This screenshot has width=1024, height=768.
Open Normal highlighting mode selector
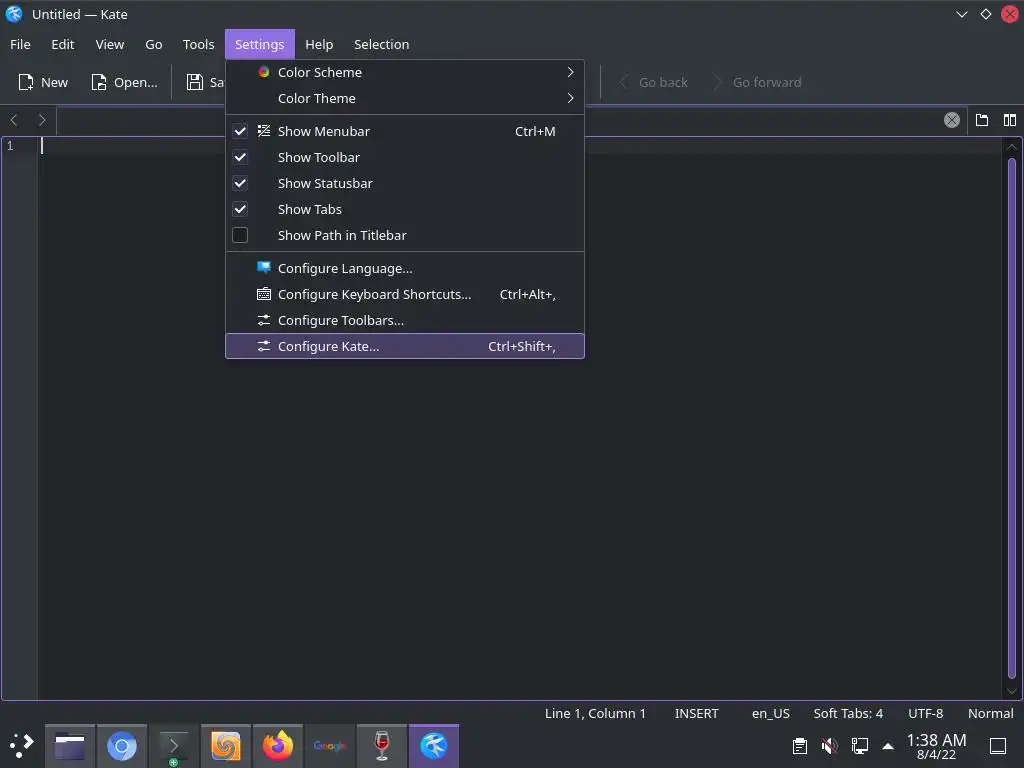pyautogui.click(x=991, y=714)
